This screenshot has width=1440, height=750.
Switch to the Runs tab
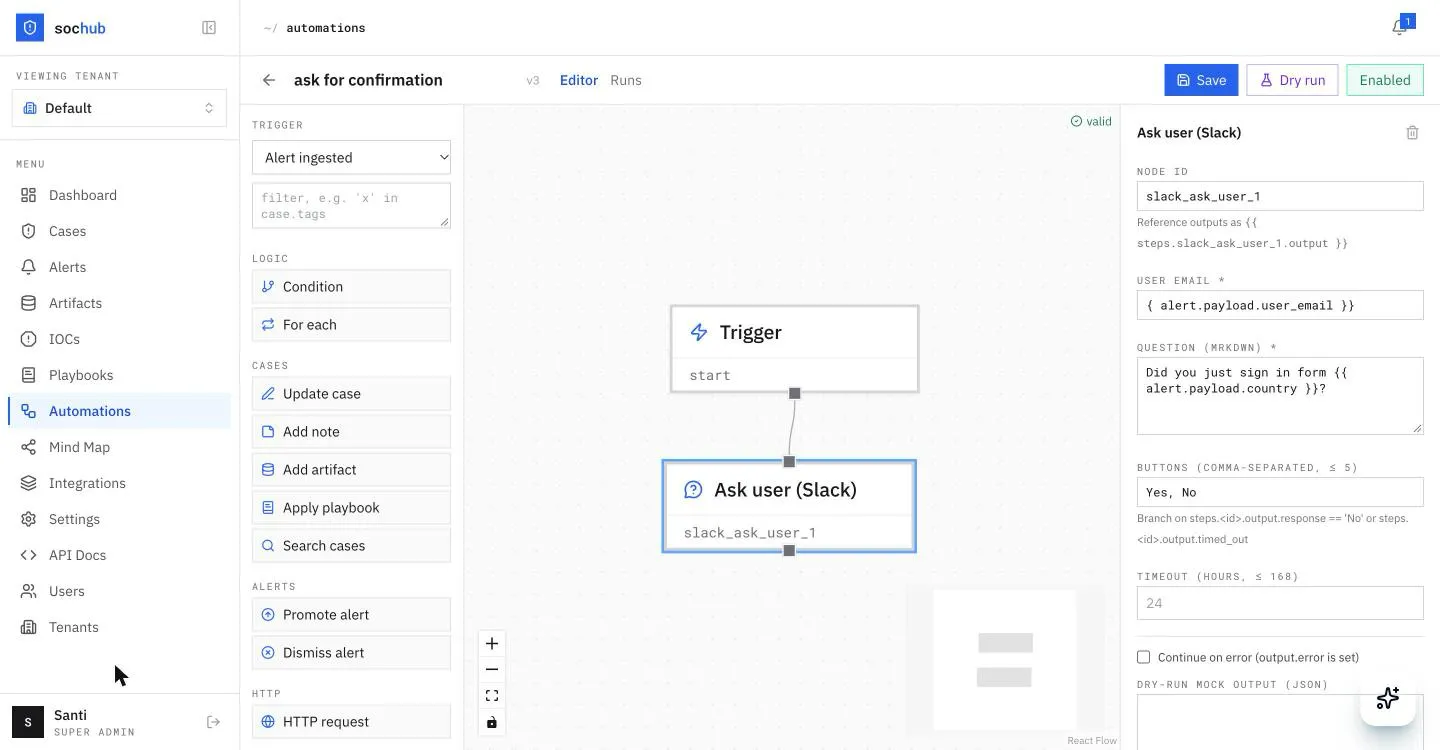[x=626, y=80]
